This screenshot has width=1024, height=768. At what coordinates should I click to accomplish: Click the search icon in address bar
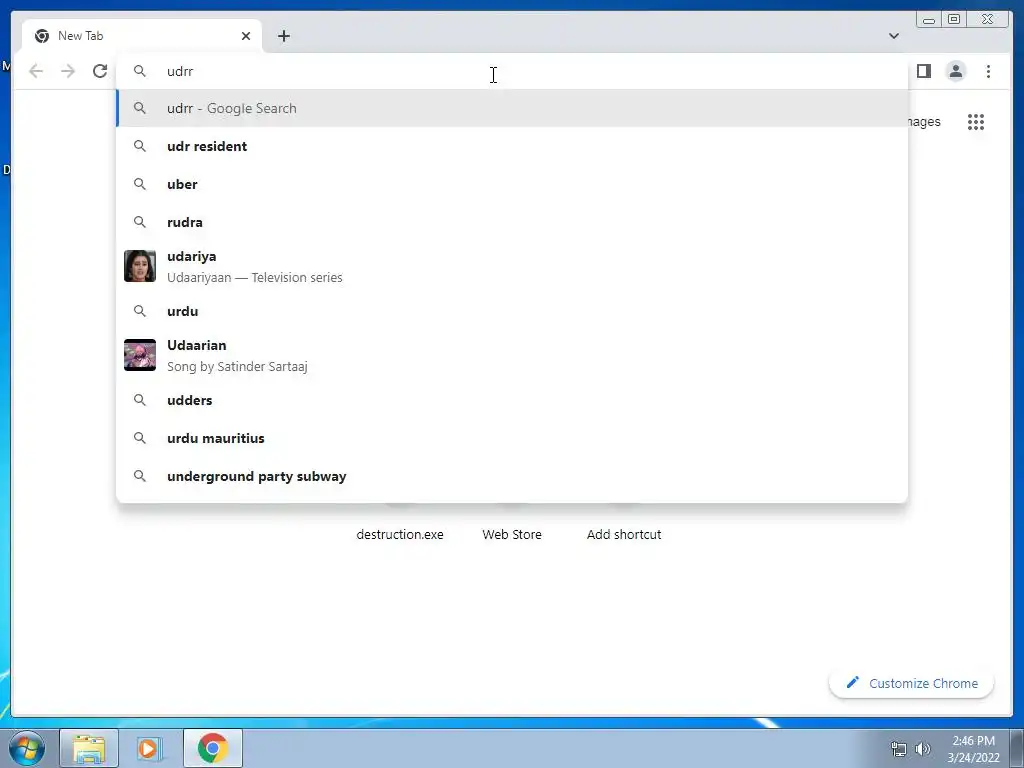140,71
